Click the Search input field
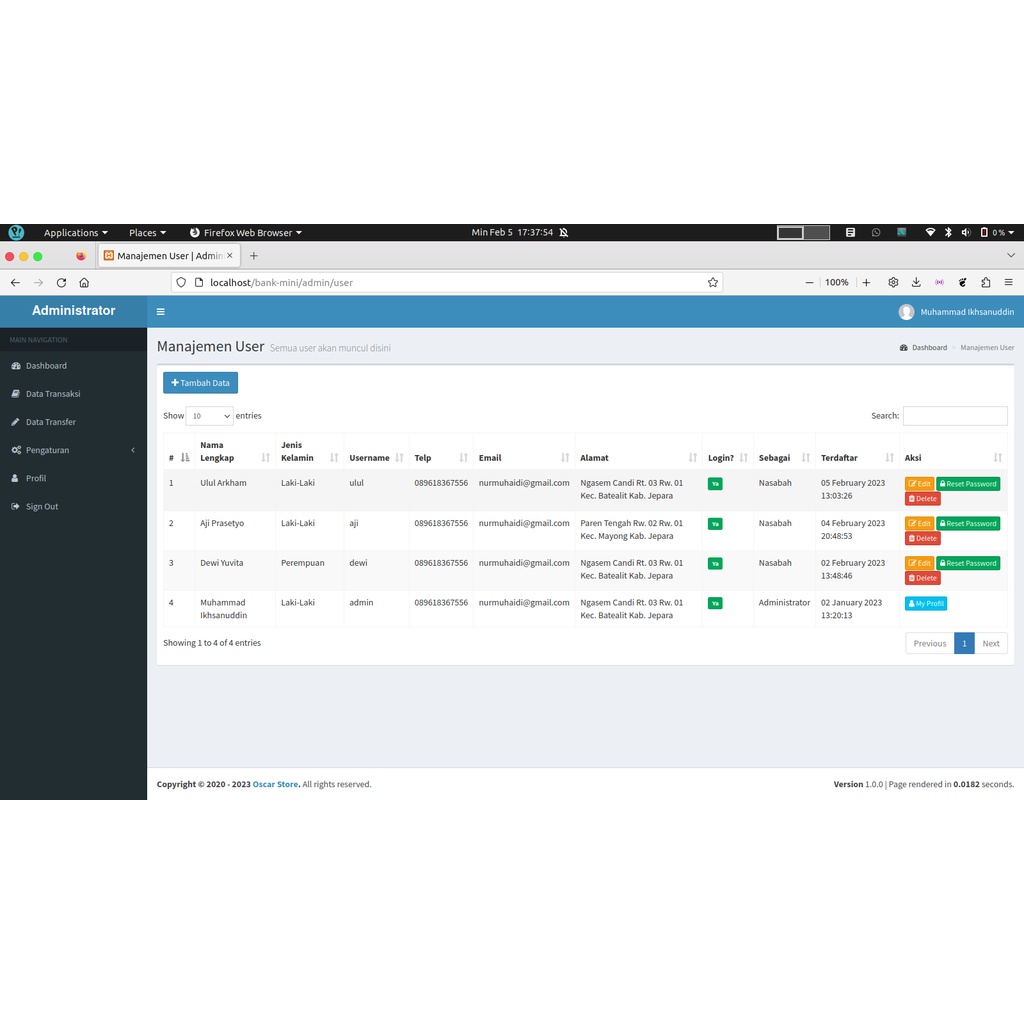Image resolution: width=1024 pixels, height=1024 pixels. click(955, 416)
